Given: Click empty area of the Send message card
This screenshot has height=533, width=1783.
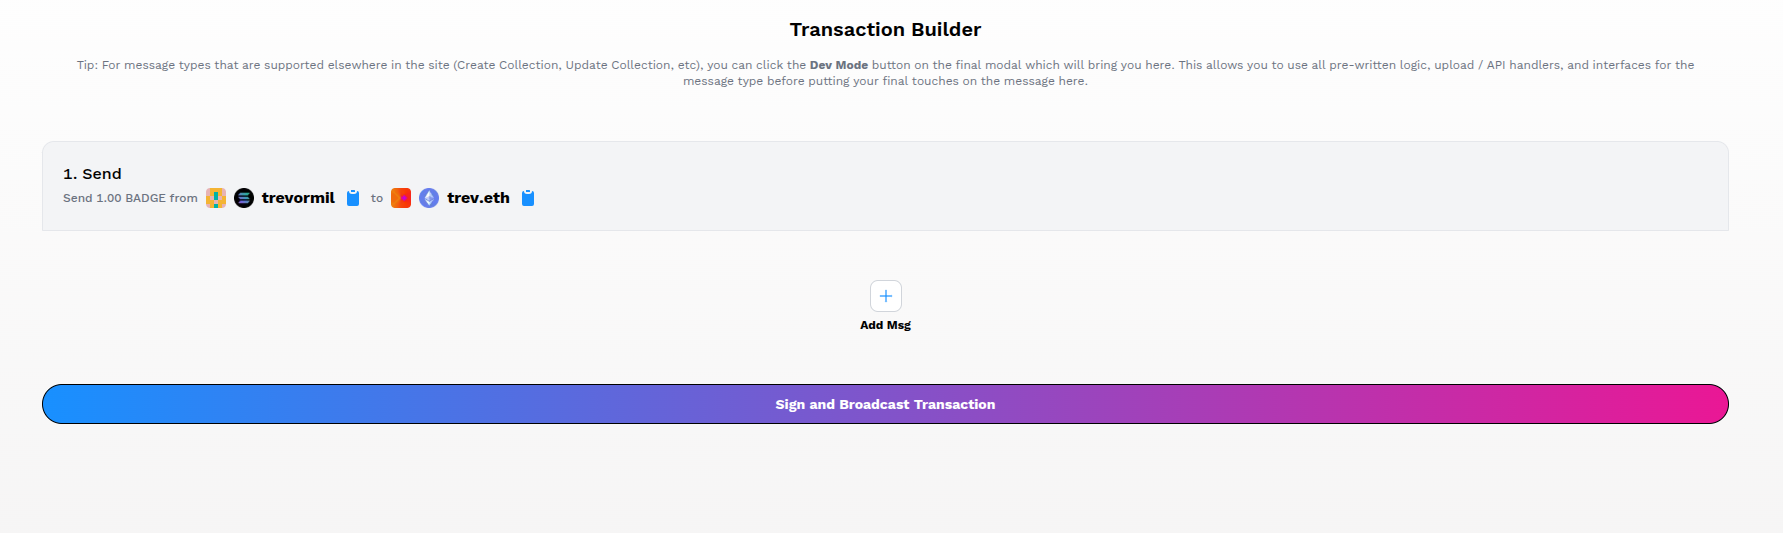Looking at the screenshot, I should click(x=1100, y=188).
